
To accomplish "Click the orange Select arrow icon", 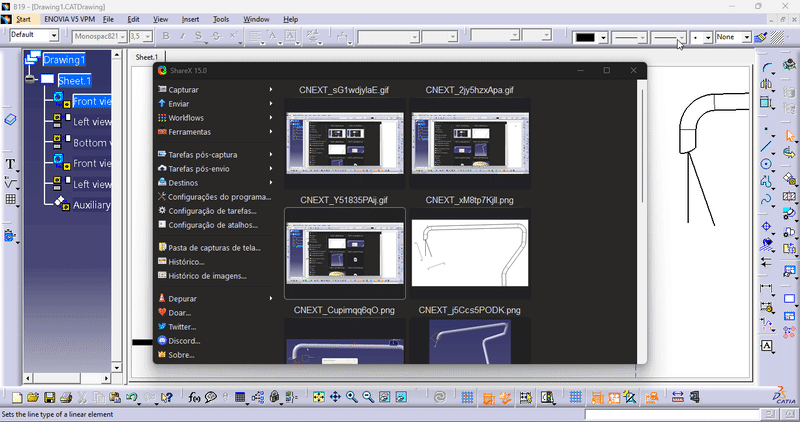I will coord(790,136).
